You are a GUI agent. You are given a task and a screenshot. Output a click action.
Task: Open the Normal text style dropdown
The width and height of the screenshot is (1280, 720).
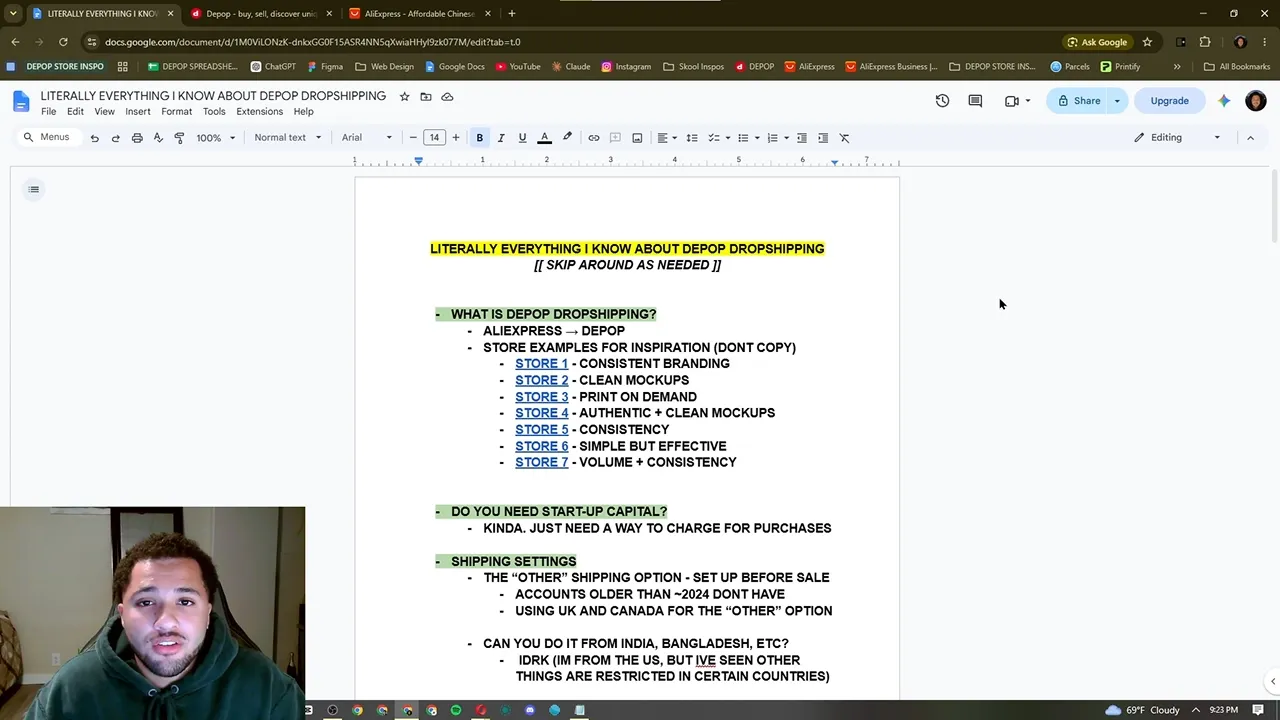pyautogui.click(x=288, y=138)
